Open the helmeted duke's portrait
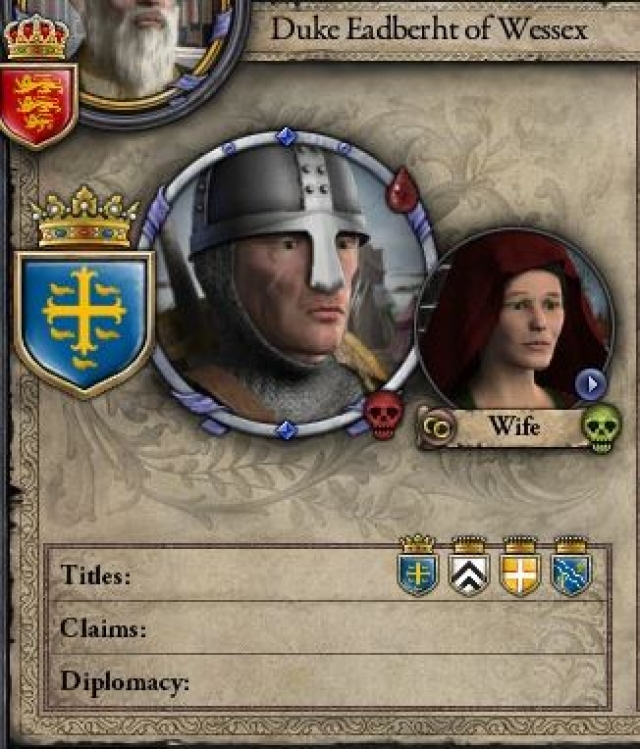Image resolution: width=640 pixels, height=749 pixels. (x=287, y=285)
